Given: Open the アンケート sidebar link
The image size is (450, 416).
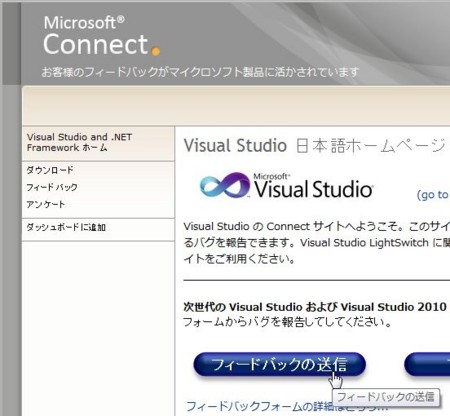Looking at the screenshot, I should pos(45,204).
